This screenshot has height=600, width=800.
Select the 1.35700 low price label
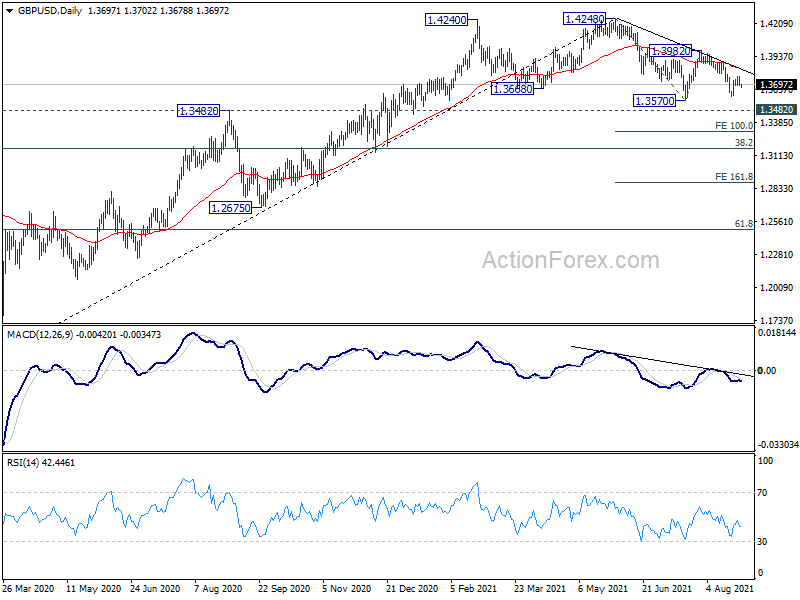[655, 101]
